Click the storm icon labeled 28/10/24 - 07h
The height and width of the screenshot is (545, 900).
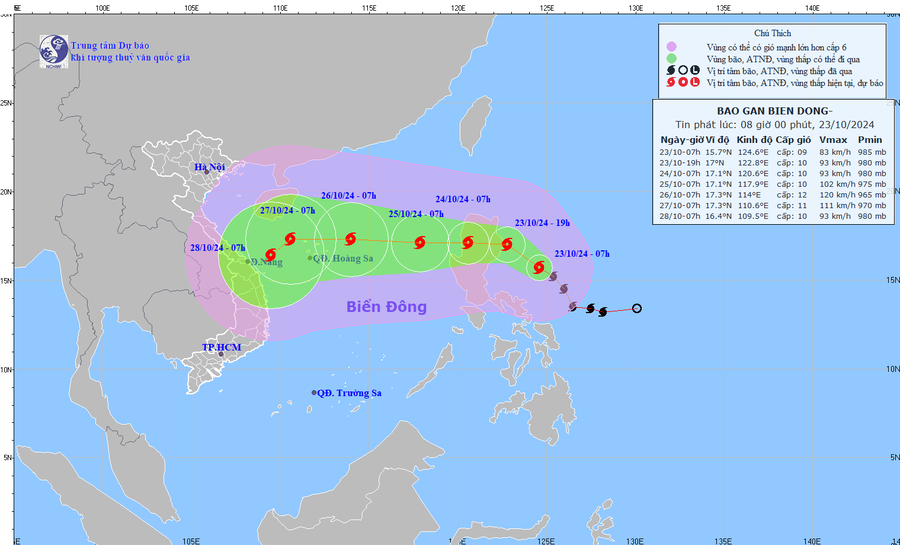271,255
